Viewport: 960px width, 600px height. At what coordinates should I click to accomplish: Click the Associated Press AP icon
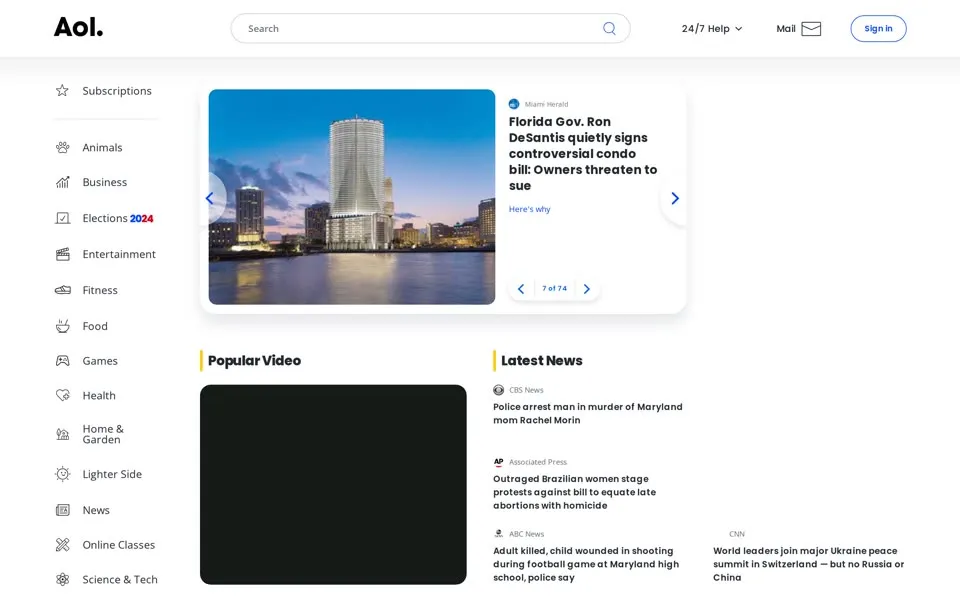pos(498,462)
